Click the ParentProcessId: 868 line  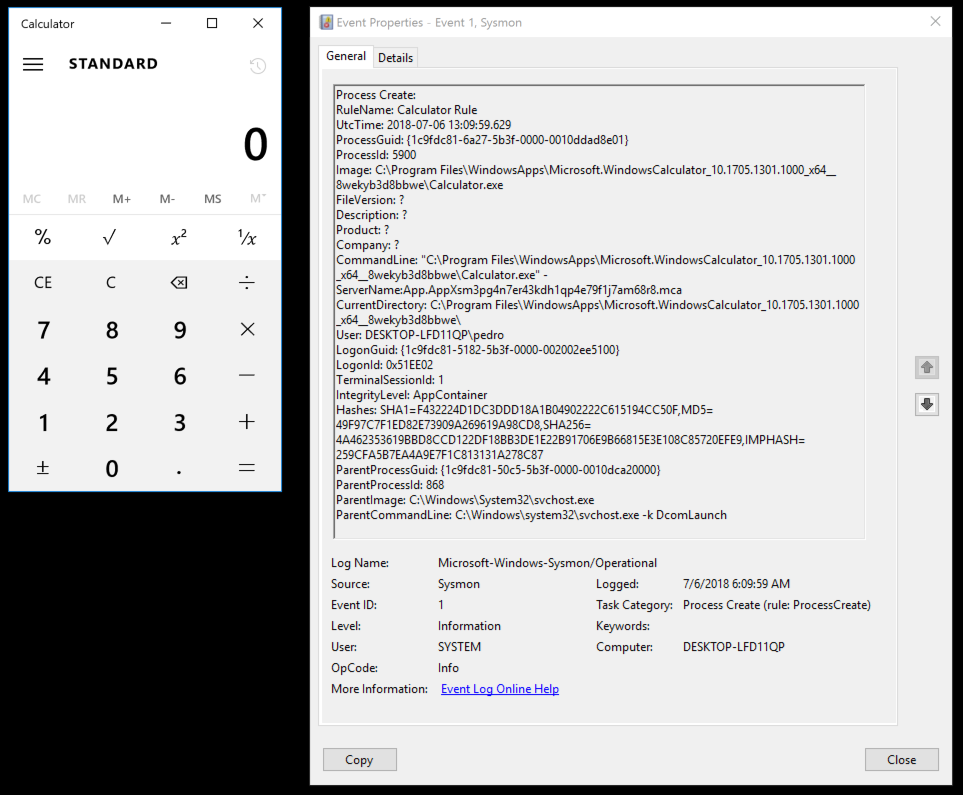[390, 485]
